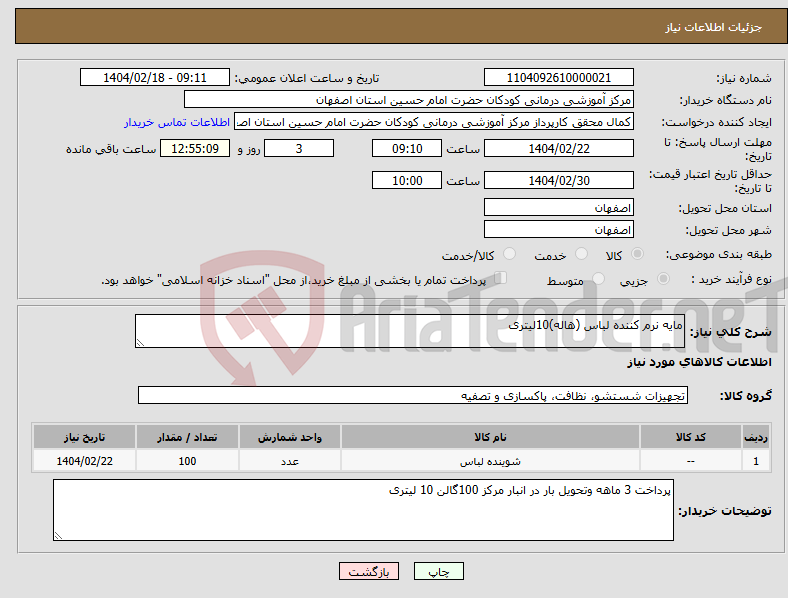Click the remaining days field showing 3
788x598 pixels.
click(299, 148)
